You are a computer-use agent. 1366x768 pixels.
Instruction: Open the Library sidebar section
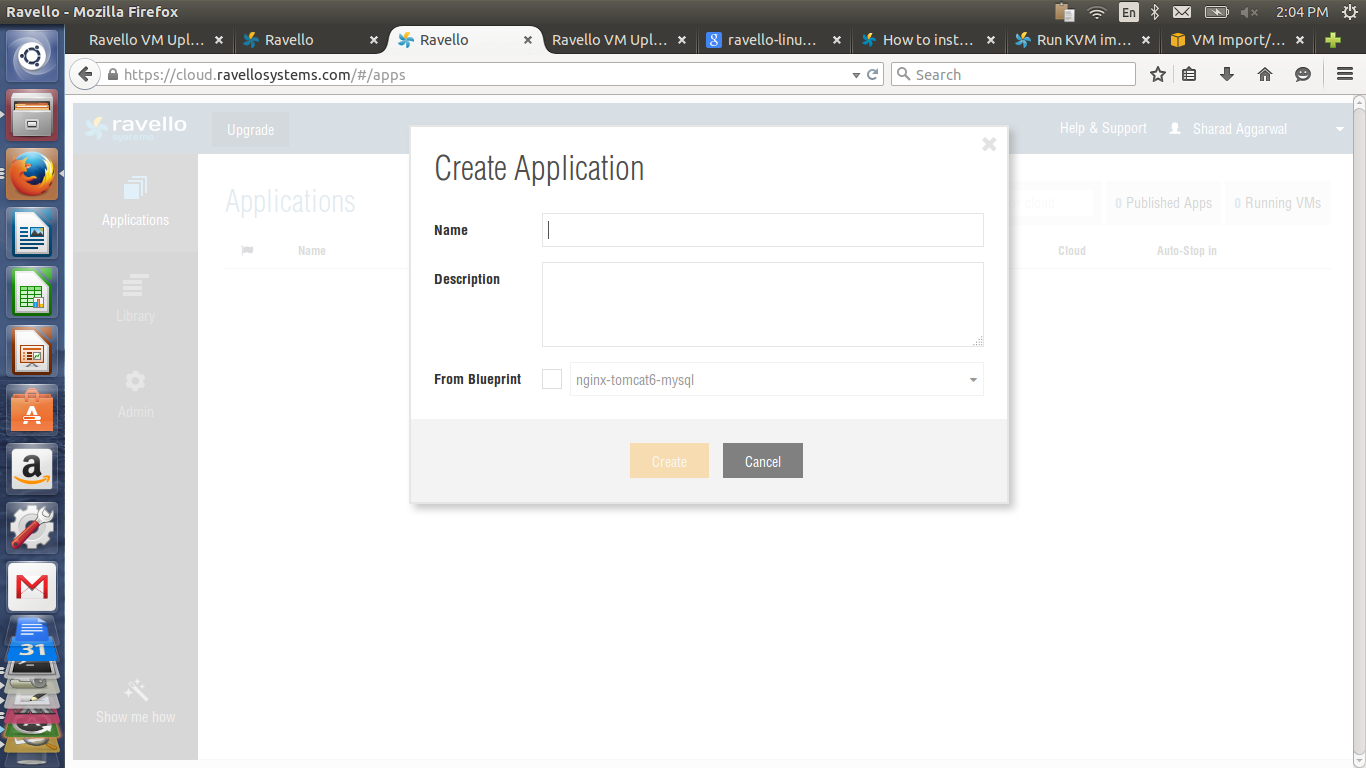[135, 297]
